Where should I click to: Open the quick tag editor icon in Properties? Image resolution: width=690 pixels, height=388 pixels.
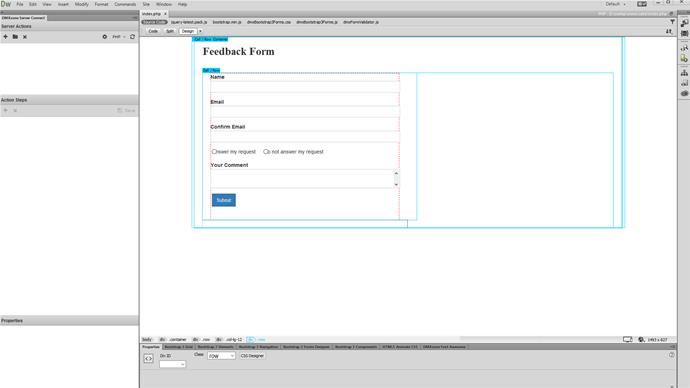click(x=148, y=359)
